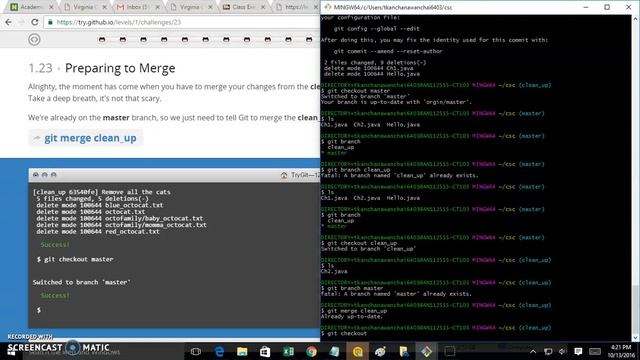Click the browser back arrow
Viewport: 640px width, 360px height.
9,22
